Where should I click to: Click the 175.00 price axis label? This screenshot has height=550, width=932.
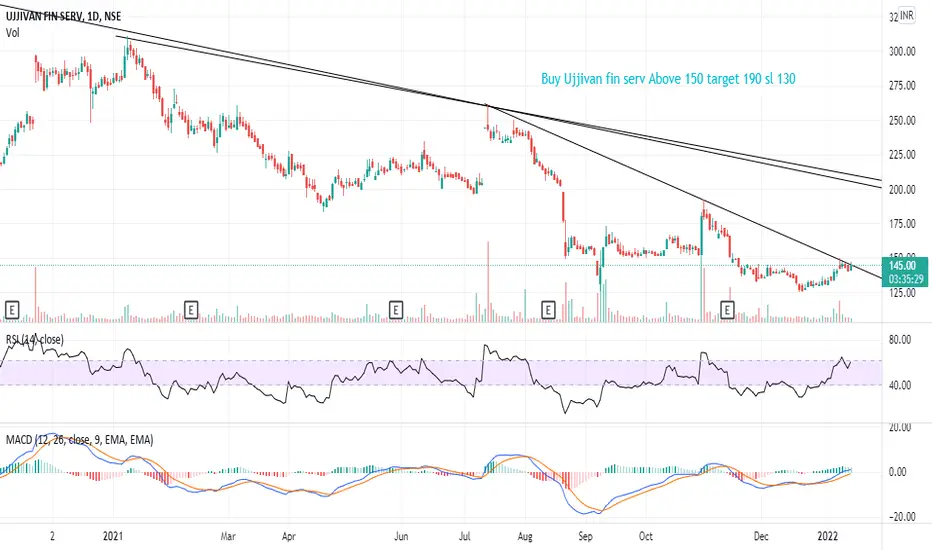coord(902,224)
